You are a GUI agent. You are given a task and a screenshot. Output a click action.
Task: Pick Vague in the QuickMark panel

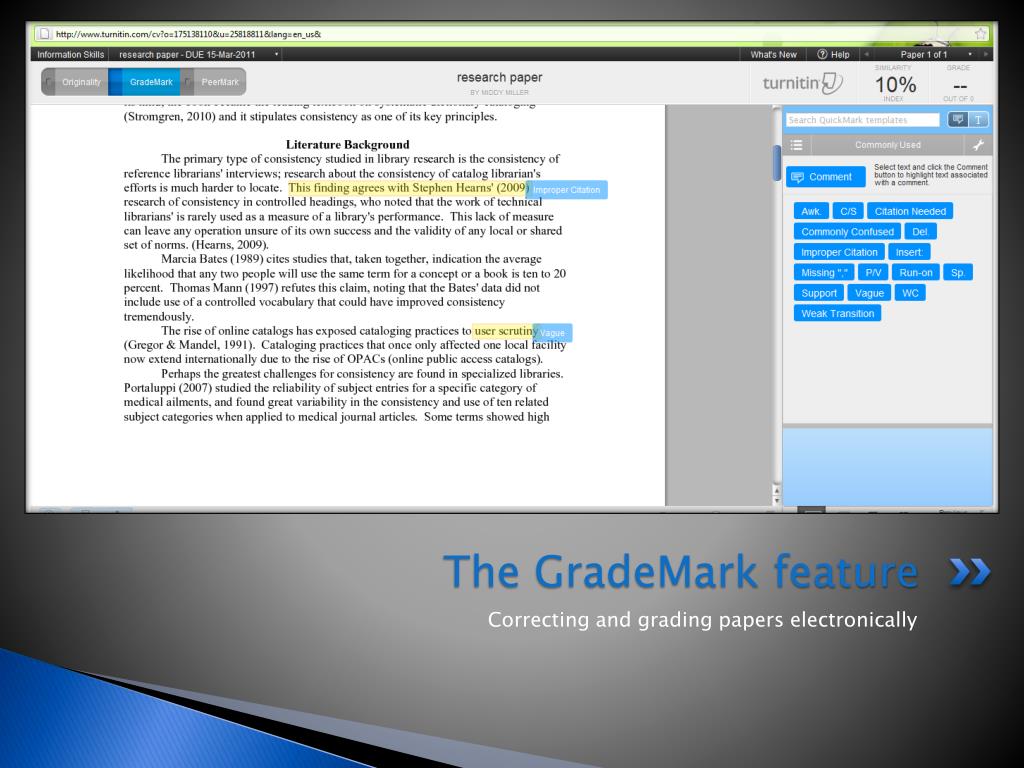coord(869,293)
